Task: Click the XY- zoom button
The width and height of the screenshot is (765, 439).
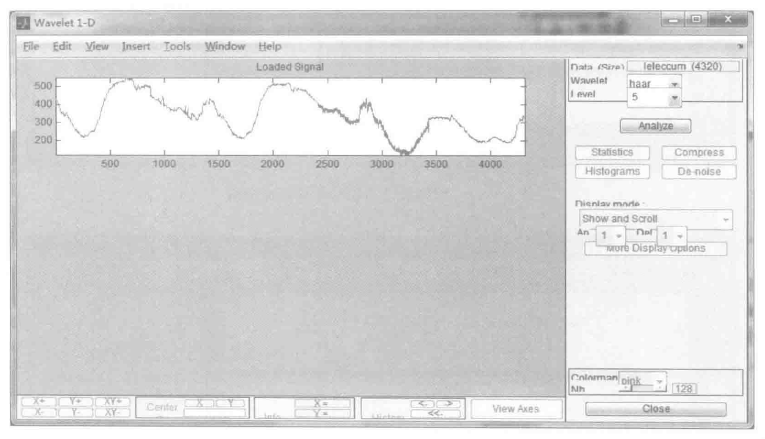Action: click(112, 413)
